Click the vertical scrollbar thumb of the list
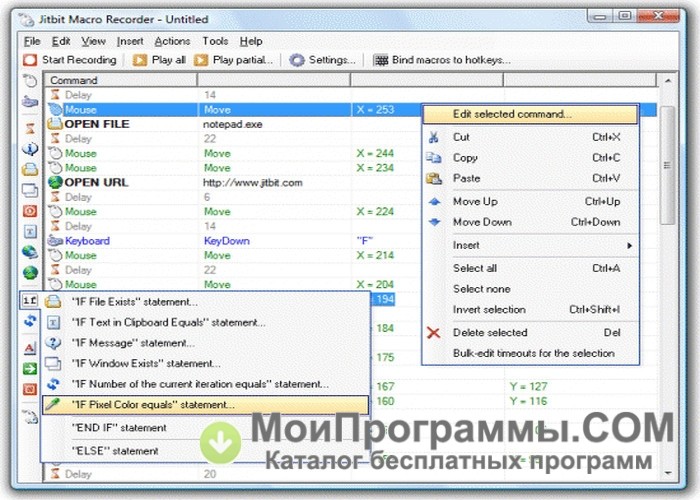 coord(667,165)
